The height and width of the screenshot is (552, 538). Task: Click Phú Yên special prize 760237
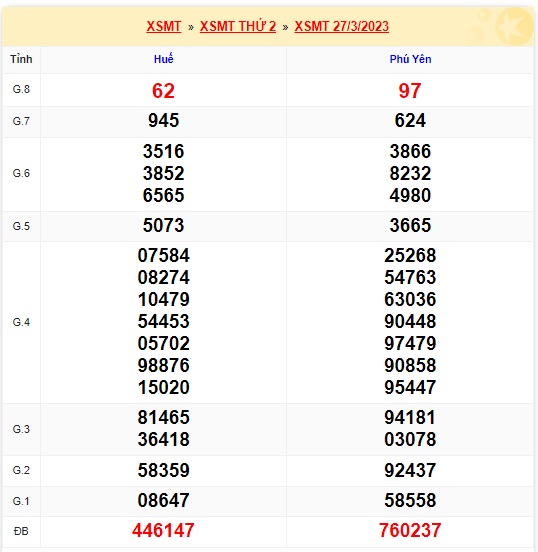pos(410,531)
